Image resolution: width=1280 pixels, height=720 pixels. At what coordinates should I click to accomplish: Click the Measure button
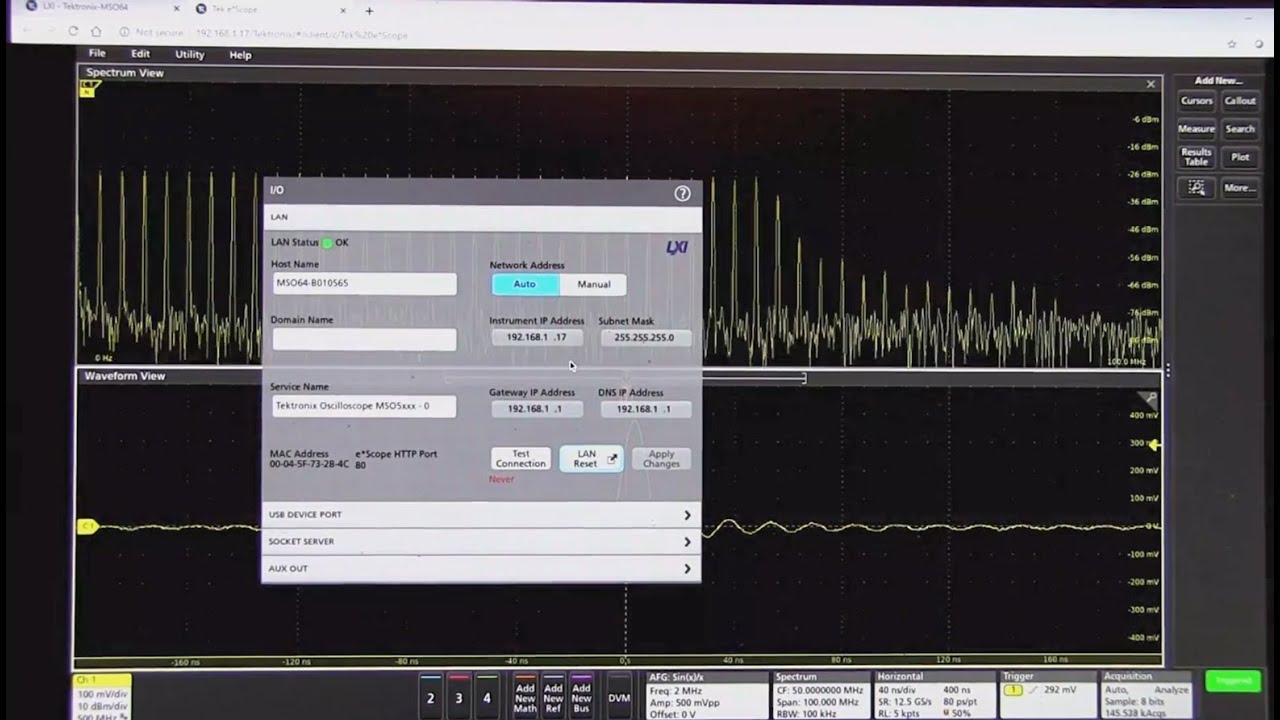click(1196, 129)
